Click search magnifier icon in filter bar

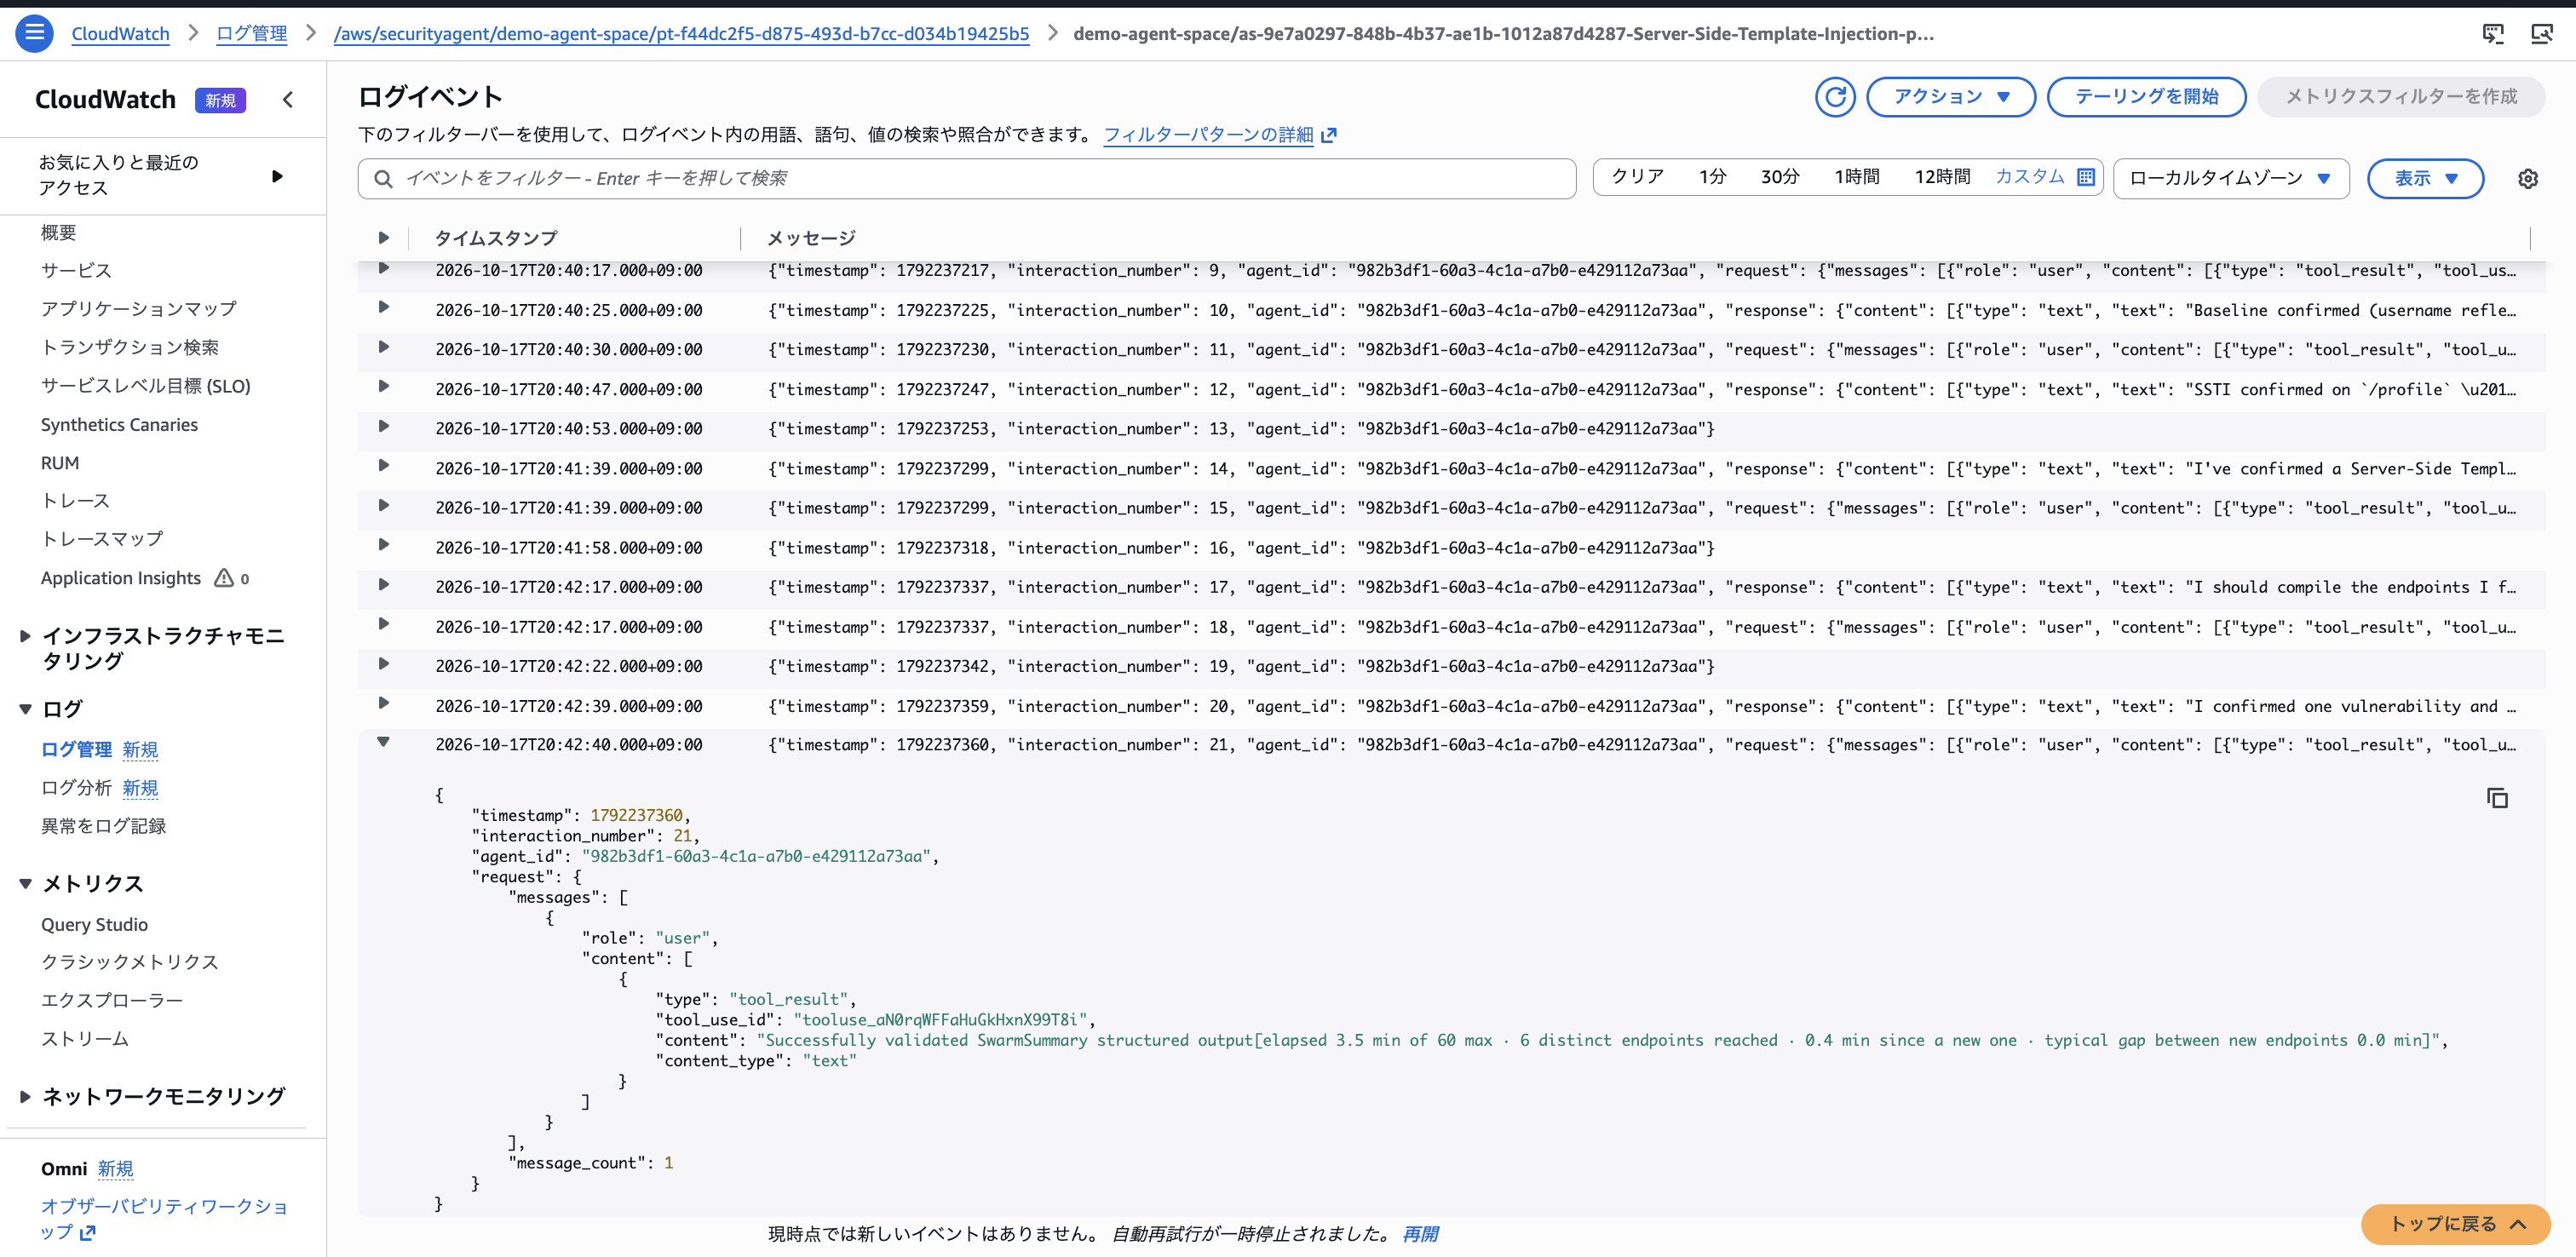pos(383,179)
